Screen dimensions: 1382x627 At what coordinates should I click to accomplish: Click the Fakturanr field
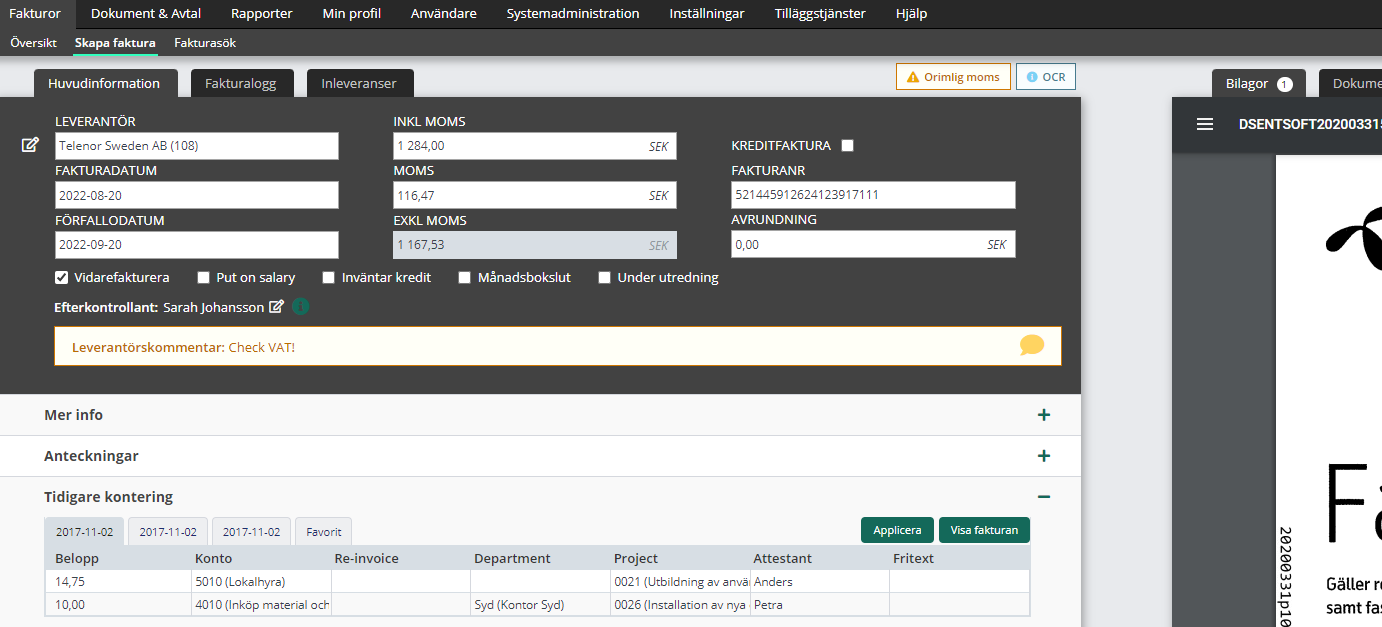point(873,195)
